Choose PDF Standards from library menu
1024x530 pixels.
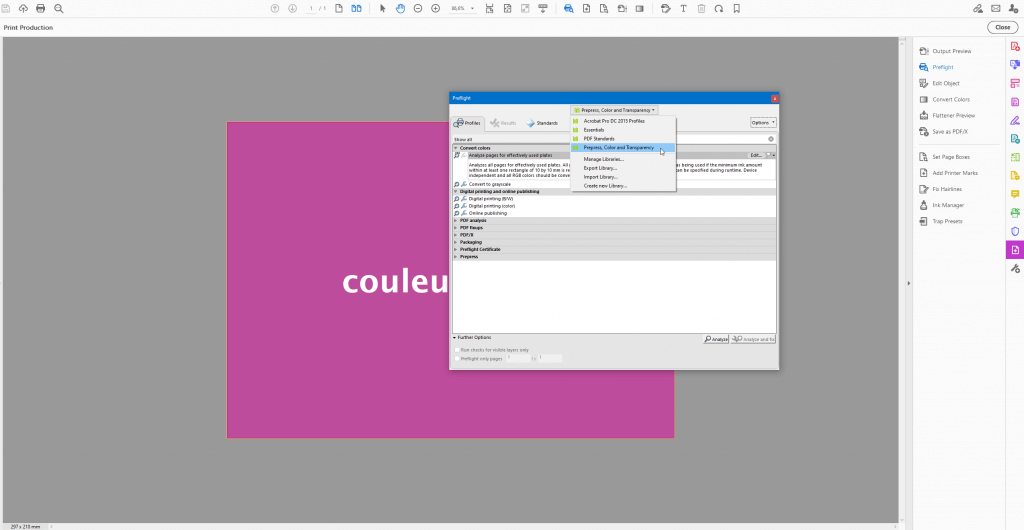click(600, 138)
